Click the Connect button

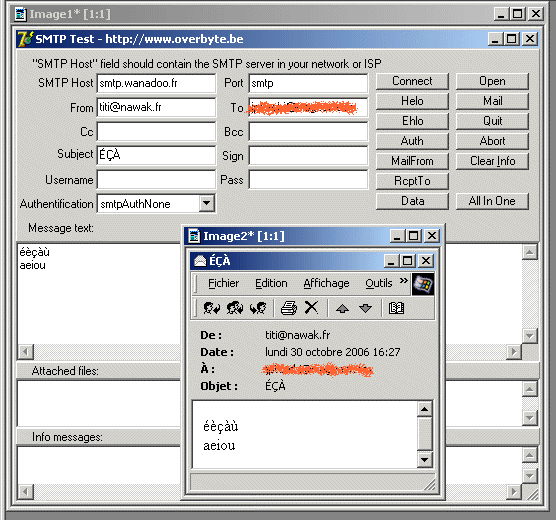click(x=412, y=81)
